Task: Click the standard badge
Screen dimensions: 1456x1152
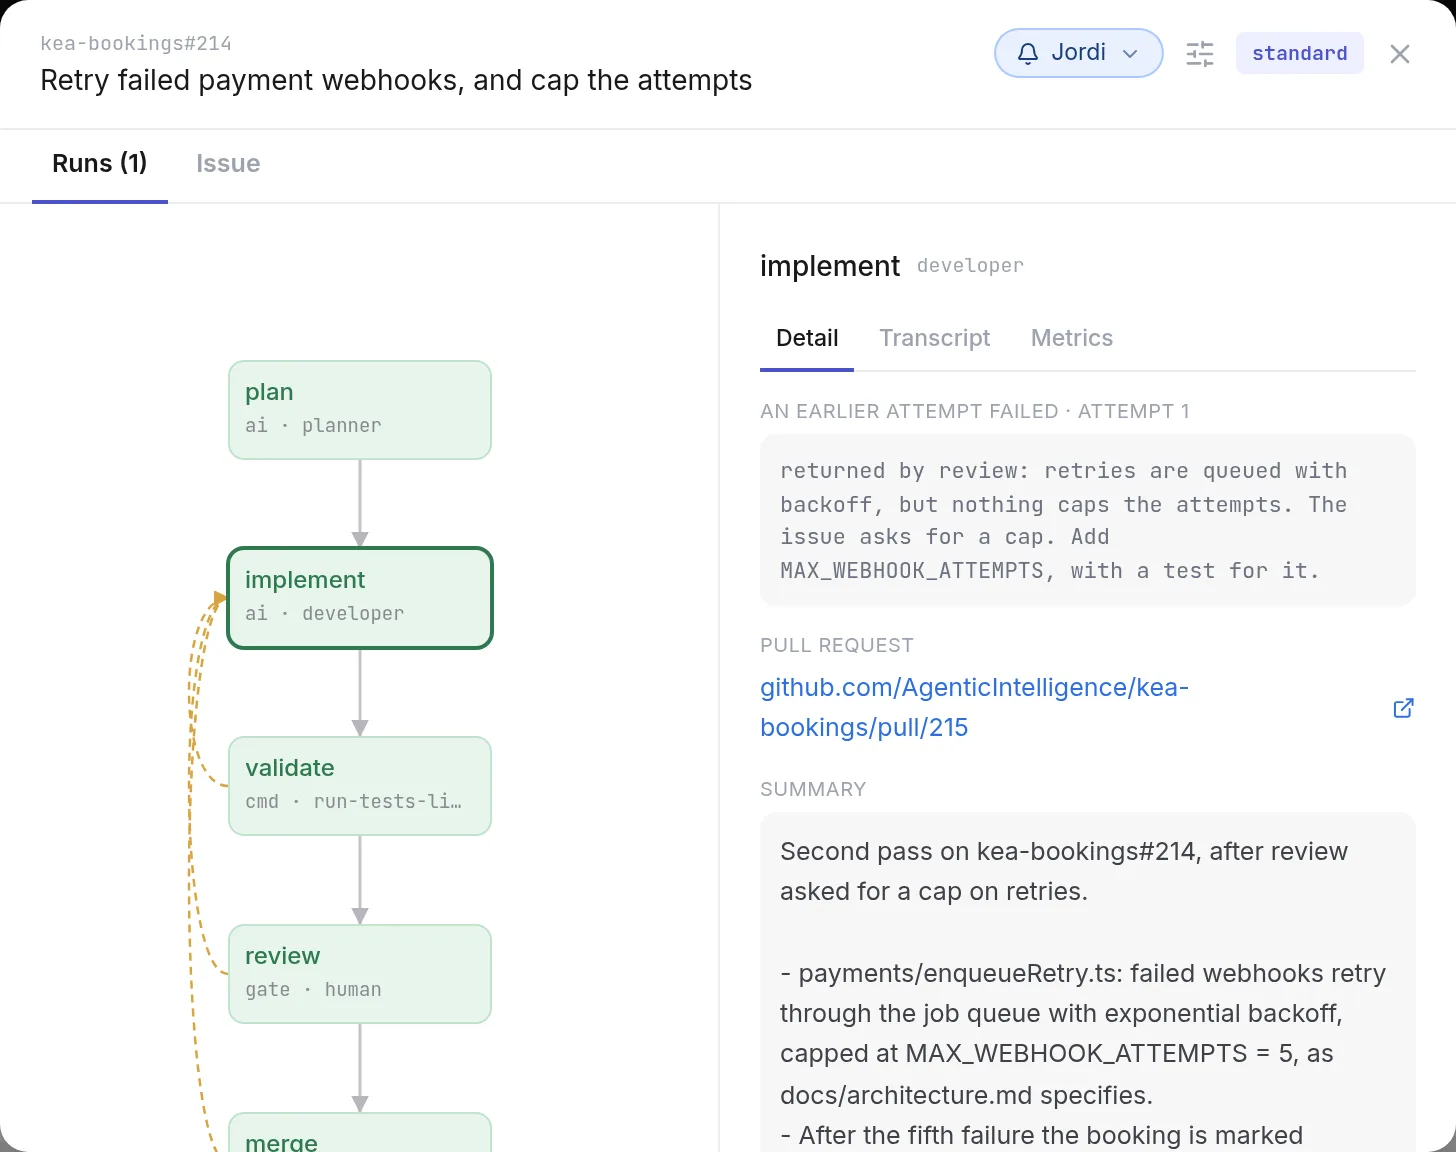Action: (x=1300, y=54)
